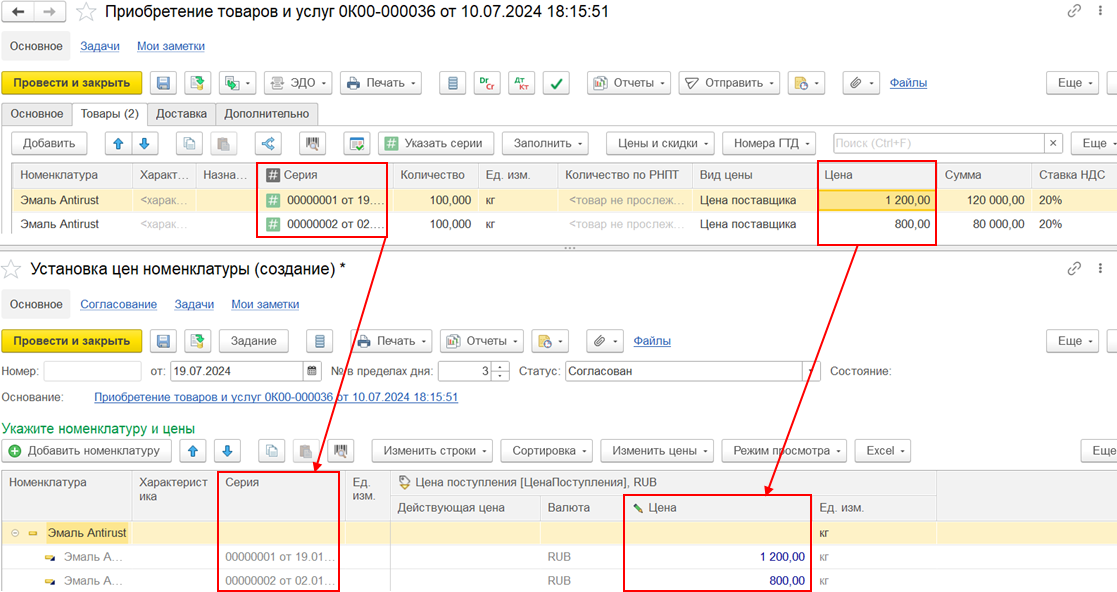Toggle favorite star for Установка цен номенклатуры

coord(13,269)
